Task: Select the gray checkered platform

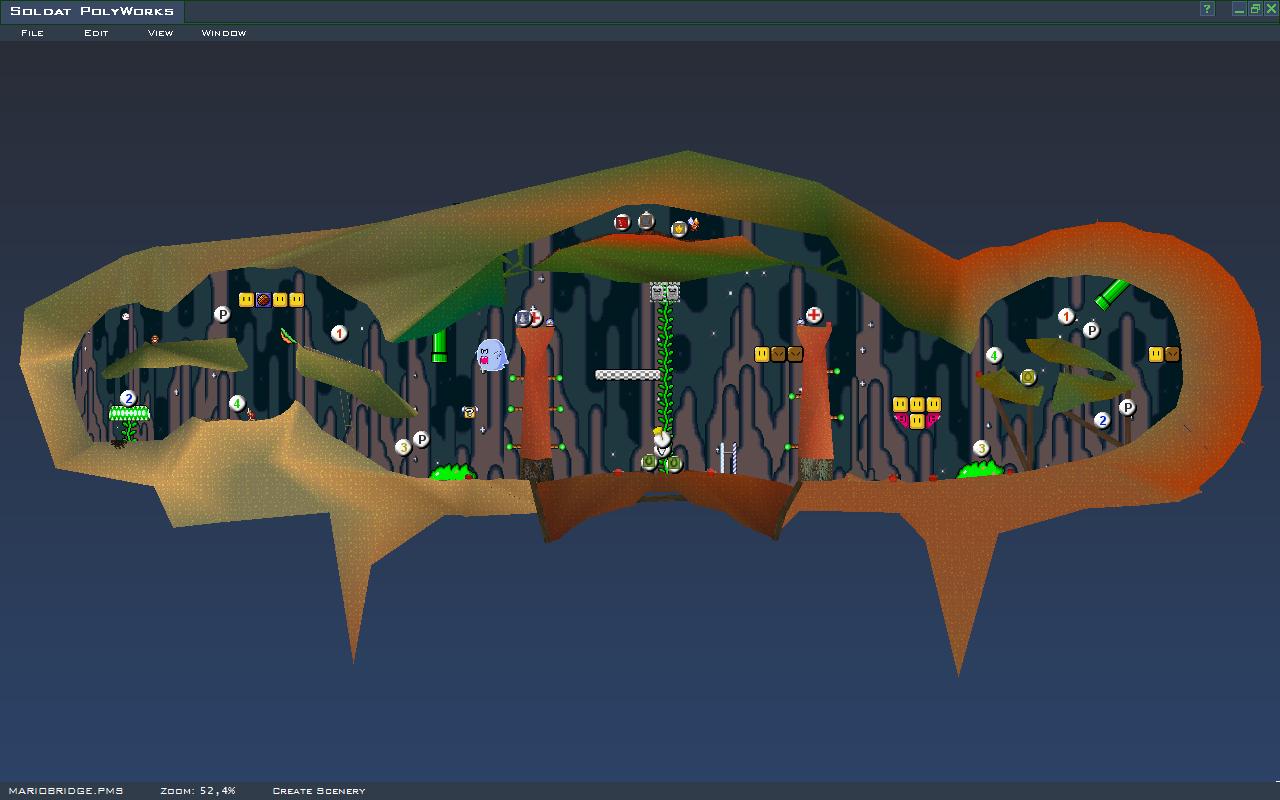Action: pyautogui.click(x=628, y=375)
